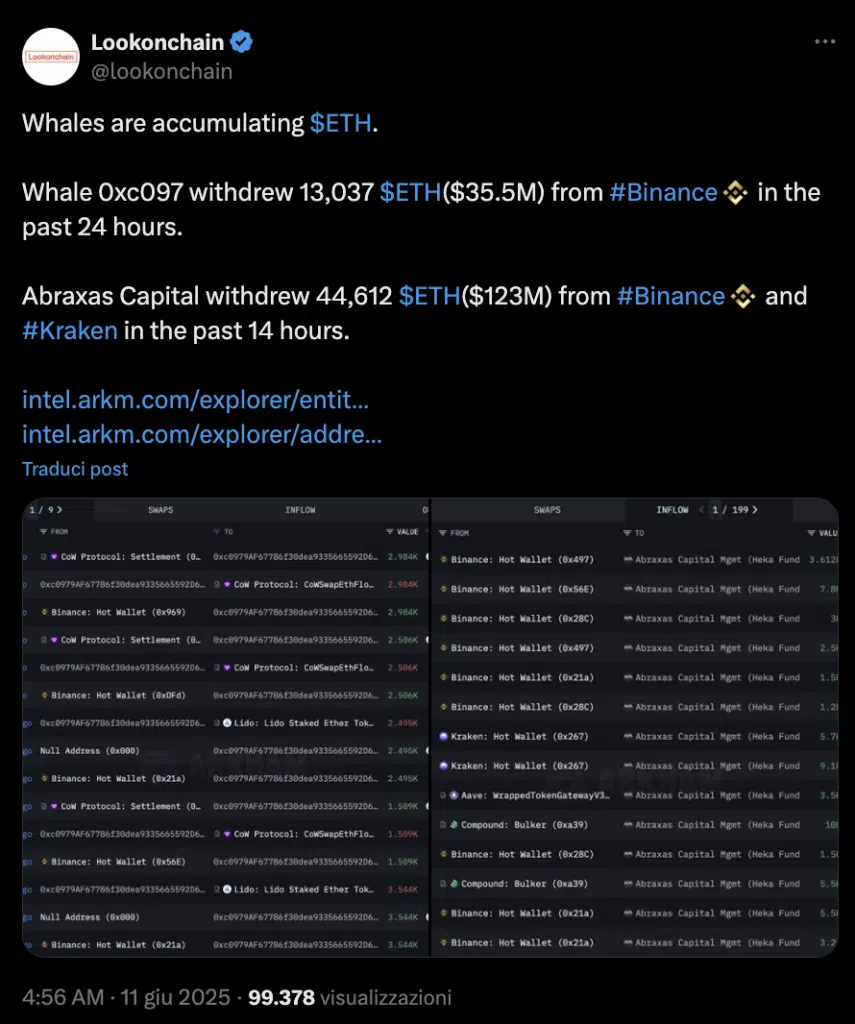Open the intel.arkm.com/explorer/addre… link

point(201,435)
